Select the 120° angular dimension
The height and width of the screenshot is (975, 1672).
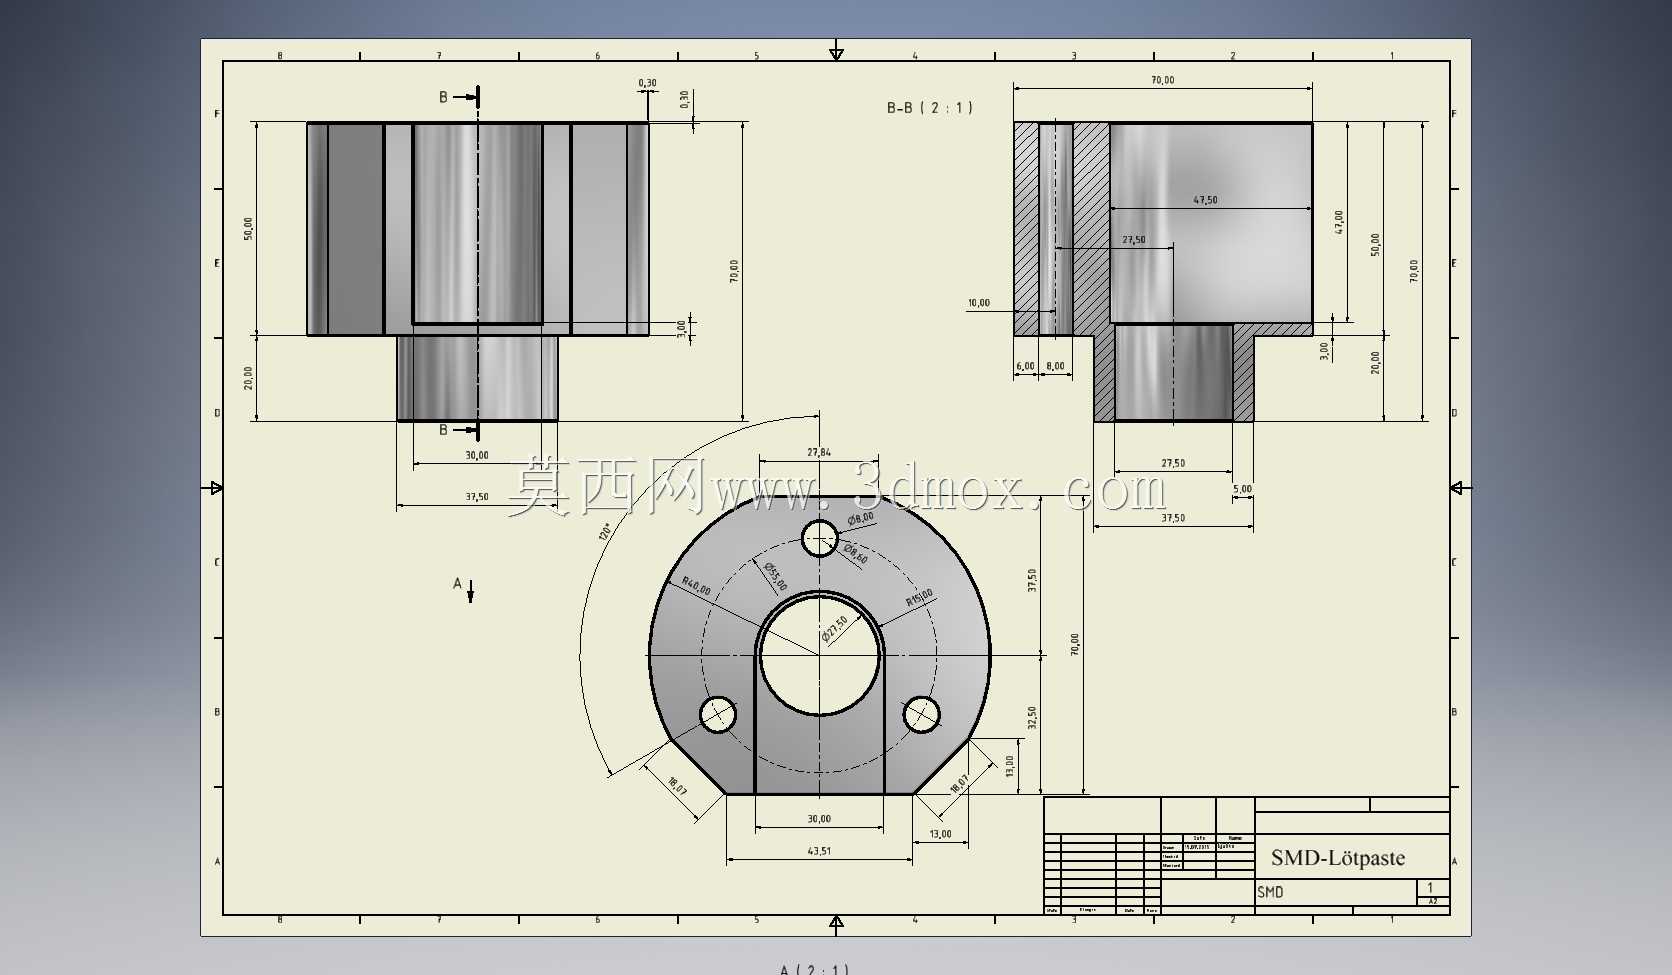pos(605,531)
